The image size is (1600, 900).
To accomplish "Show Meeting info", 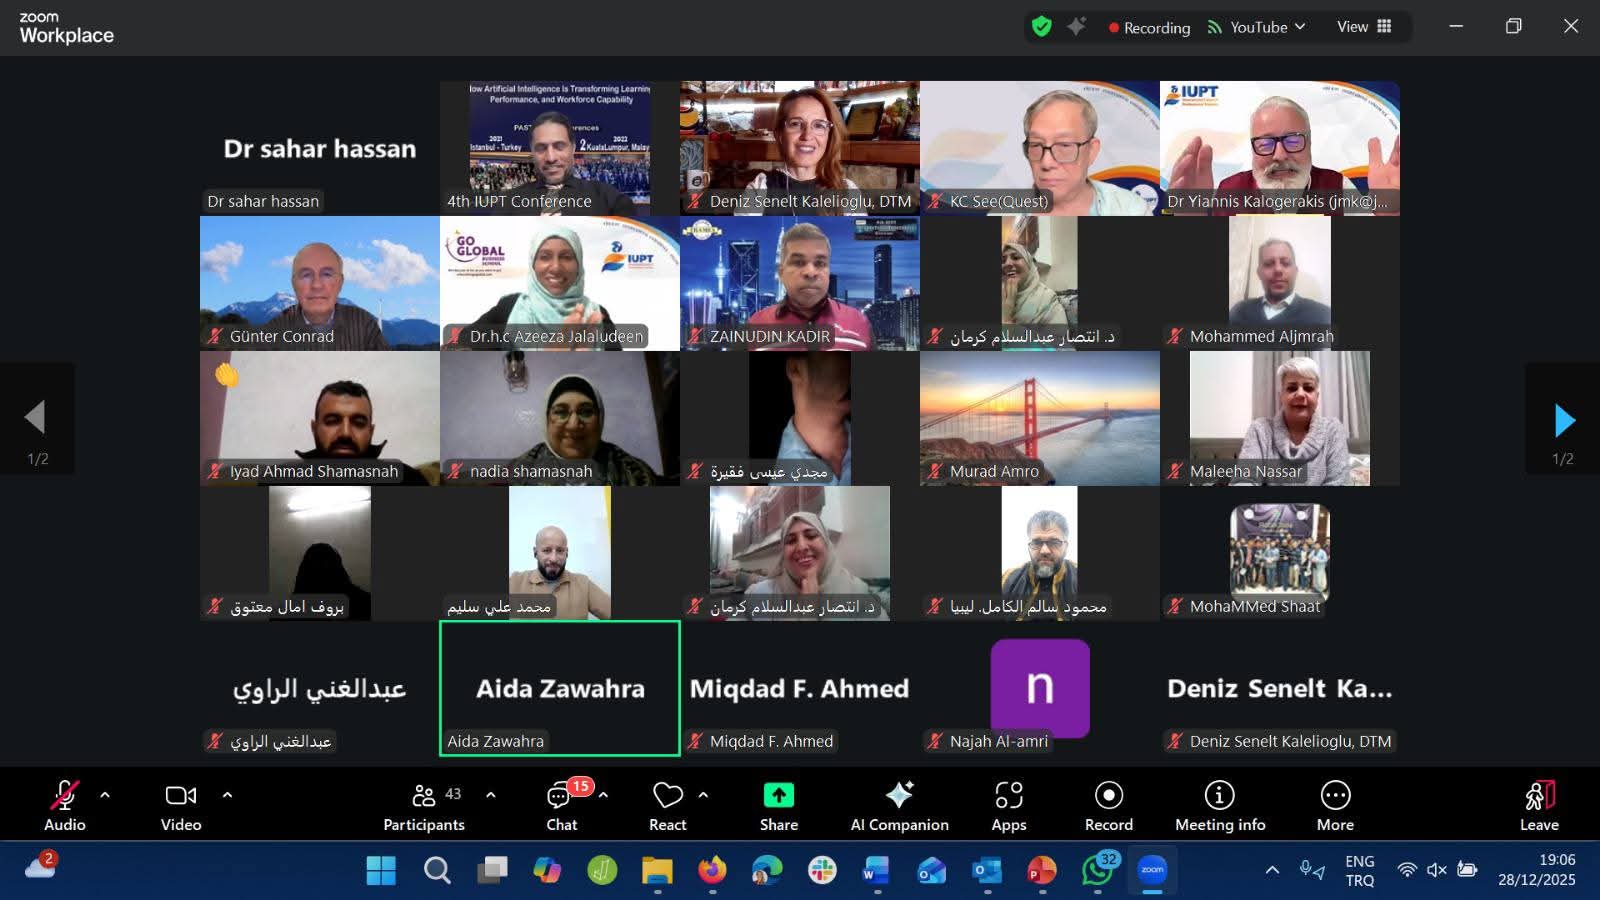I will pyautogui.click(x=1219, y=807).
